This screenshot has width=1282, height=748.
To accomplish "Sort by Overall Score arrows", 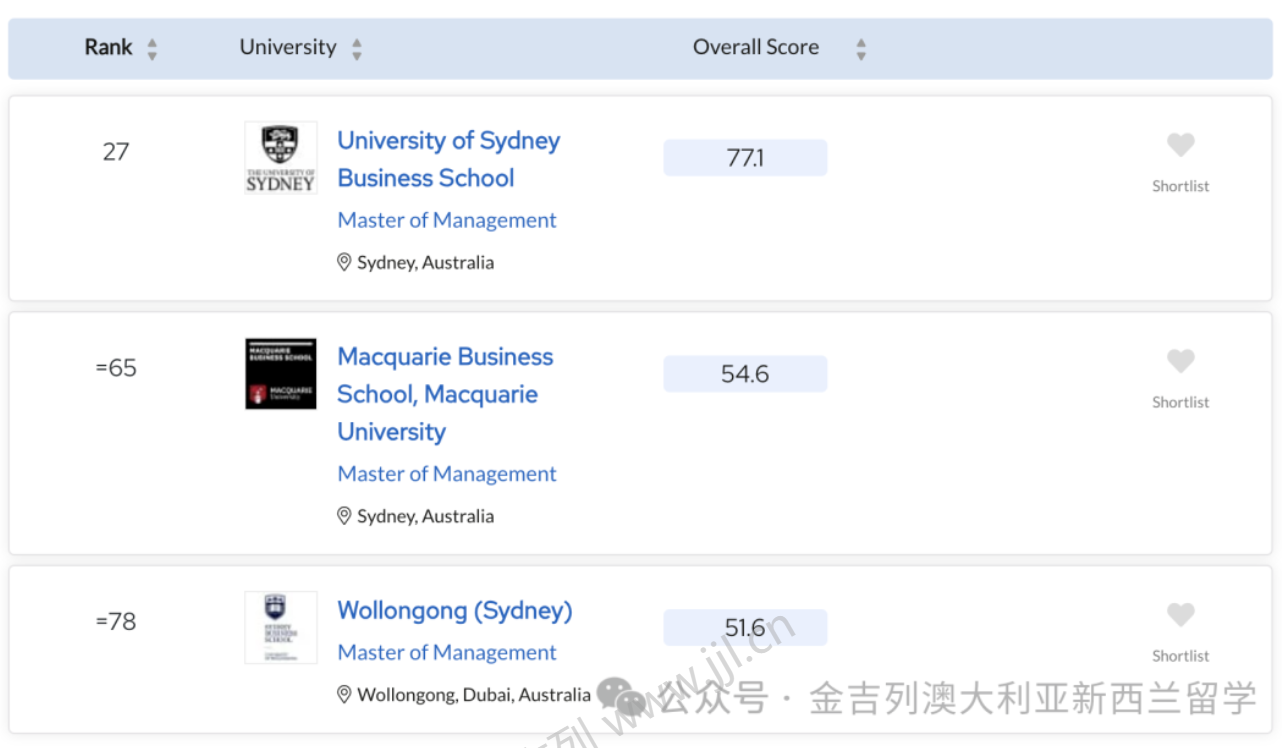I will [x=861, y=49].
